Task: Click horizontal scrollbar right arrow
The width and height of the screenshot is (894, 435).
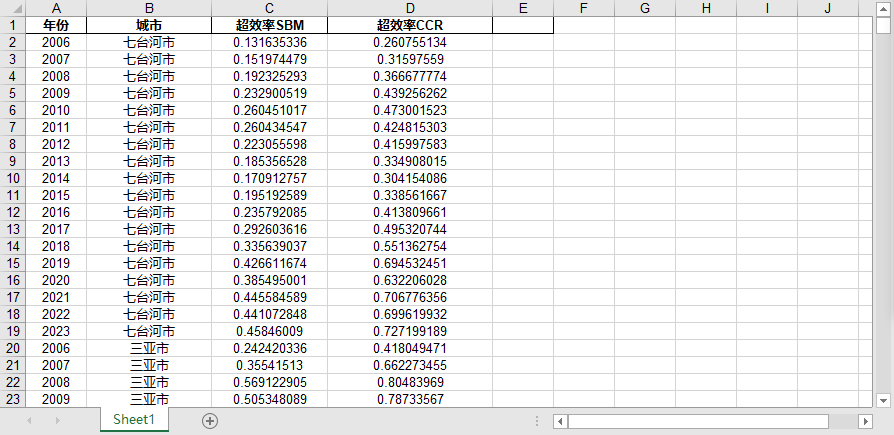Action: (x=865, y=421)
